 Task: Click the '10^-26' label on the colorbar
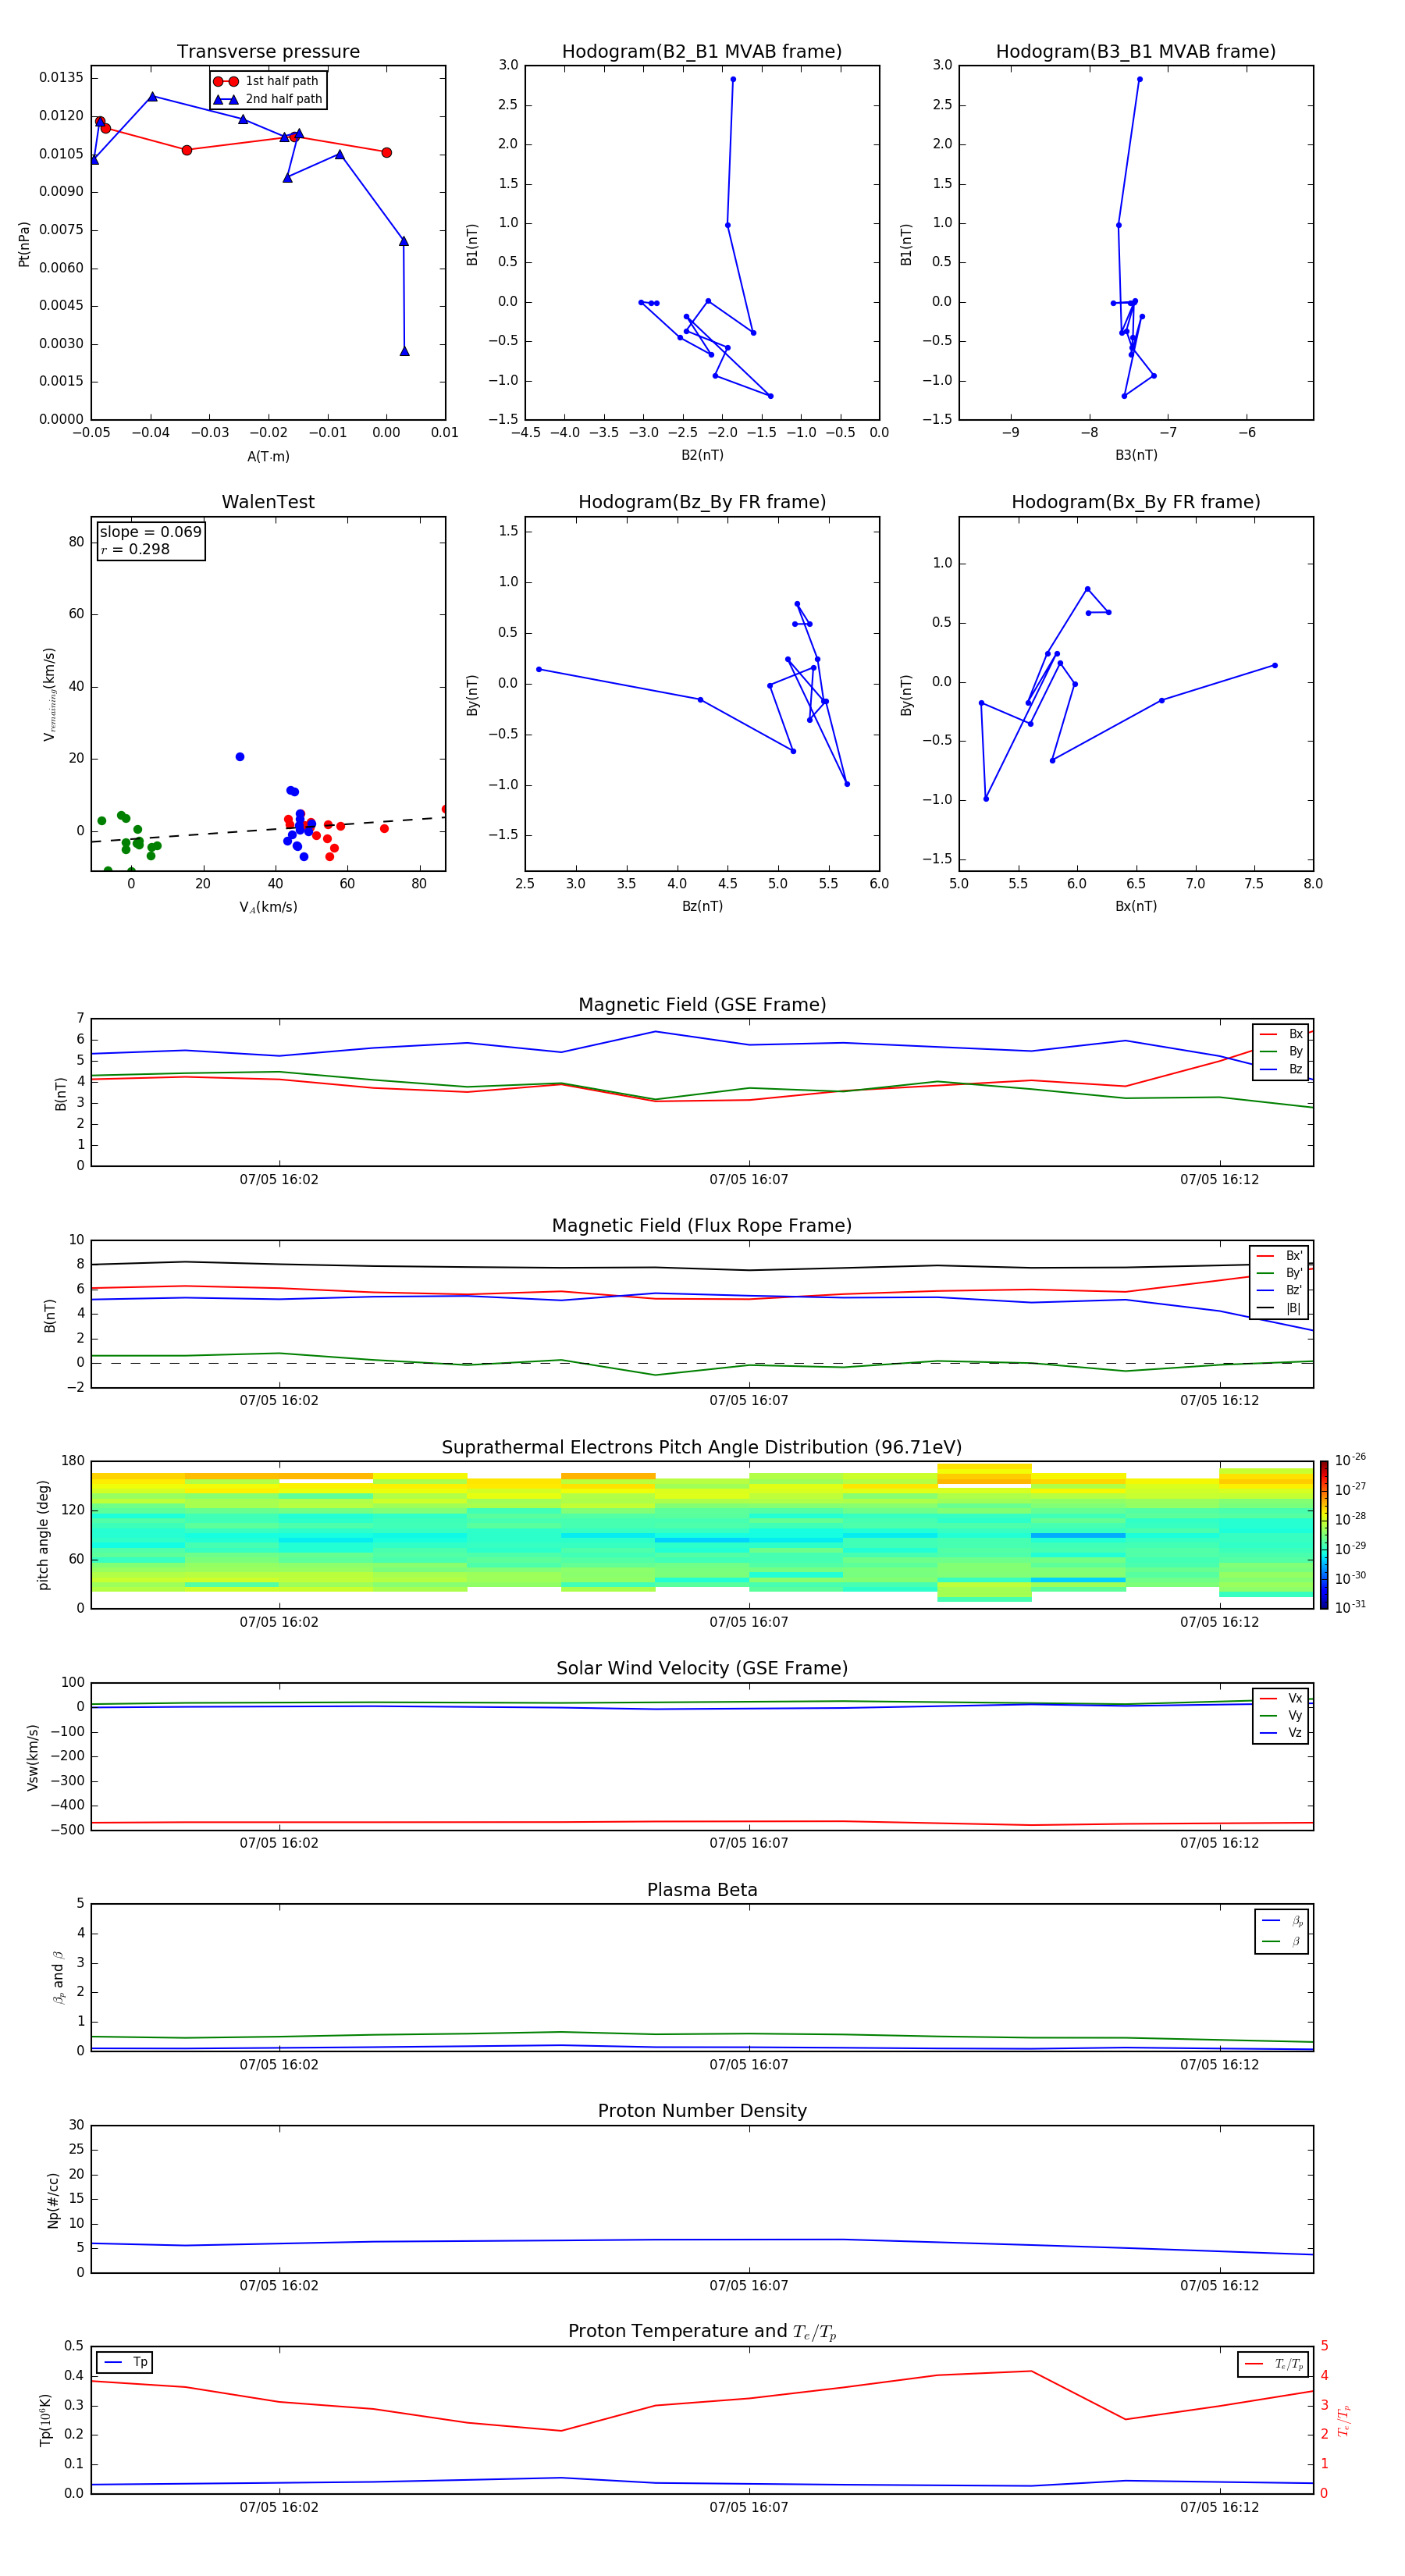coord(1350,1460)
